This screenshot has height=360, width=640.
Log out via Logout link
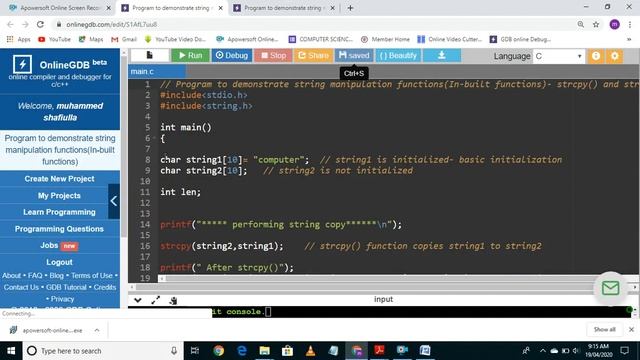click(x=59, y=262)
